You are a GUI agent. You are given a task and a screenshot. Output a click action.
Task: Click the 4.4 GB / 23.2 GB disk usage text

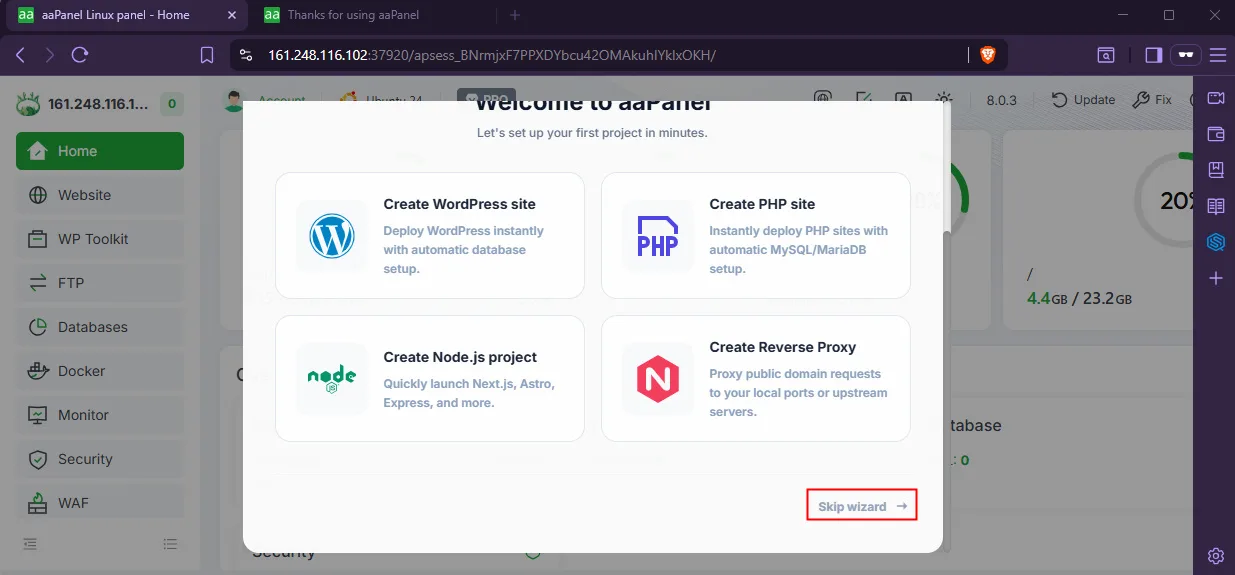click(1080, 298)
